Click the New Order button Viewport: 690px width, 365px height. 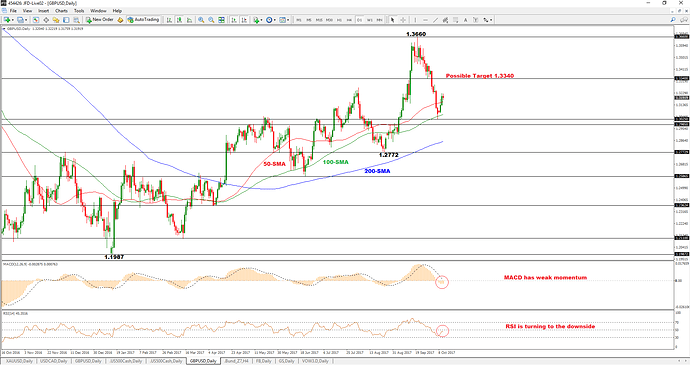coord(100,20)
